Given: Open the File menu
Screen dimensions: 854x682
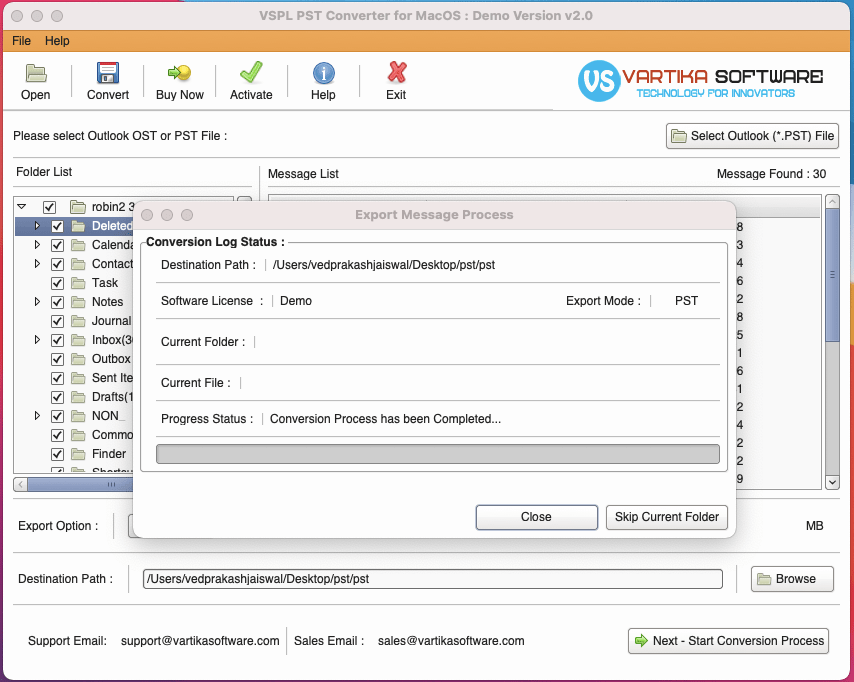Looking at the screenshot, I should [21, 41].
